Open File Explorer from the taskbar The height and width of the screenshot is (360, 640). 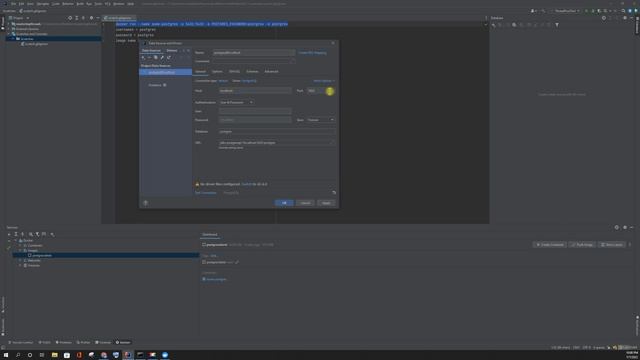54,355
